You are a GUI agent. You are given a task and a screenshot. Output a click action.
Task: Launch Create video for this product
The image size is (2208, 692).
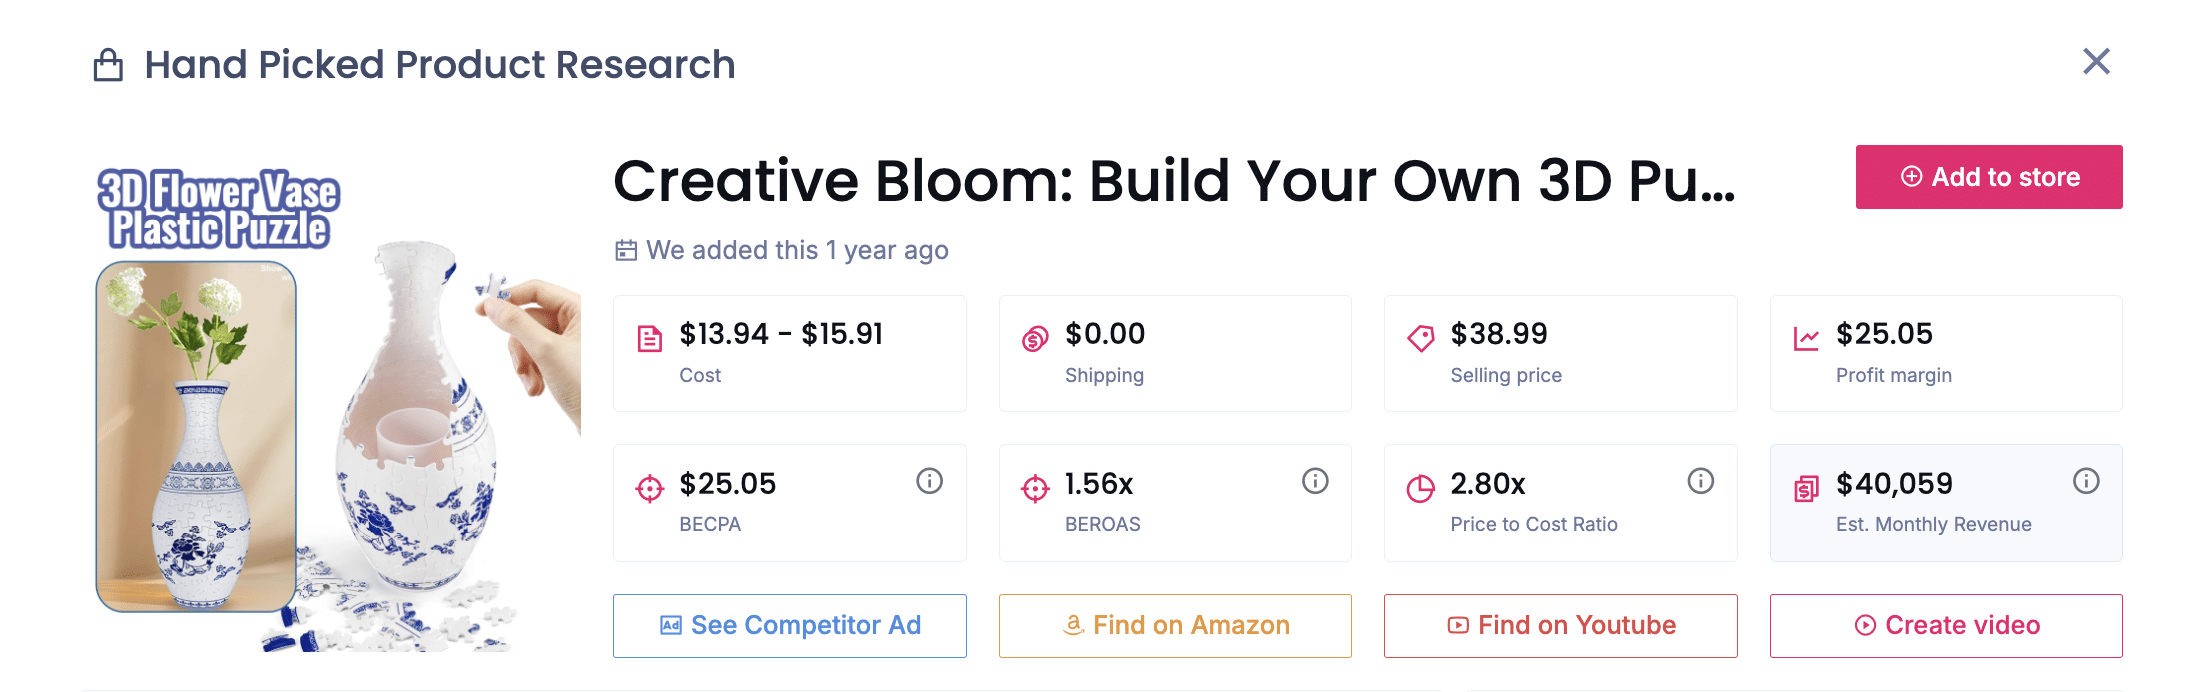1946,625
